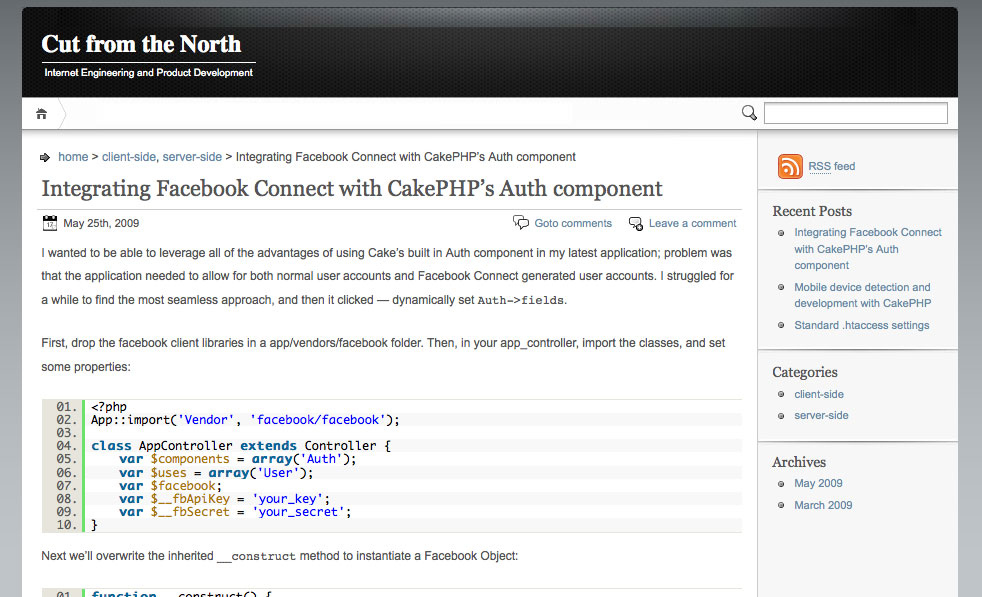This screenshot has width=982, height=597.
Task: Subscribe using the RSS feed link
Action: pos(831,166)
